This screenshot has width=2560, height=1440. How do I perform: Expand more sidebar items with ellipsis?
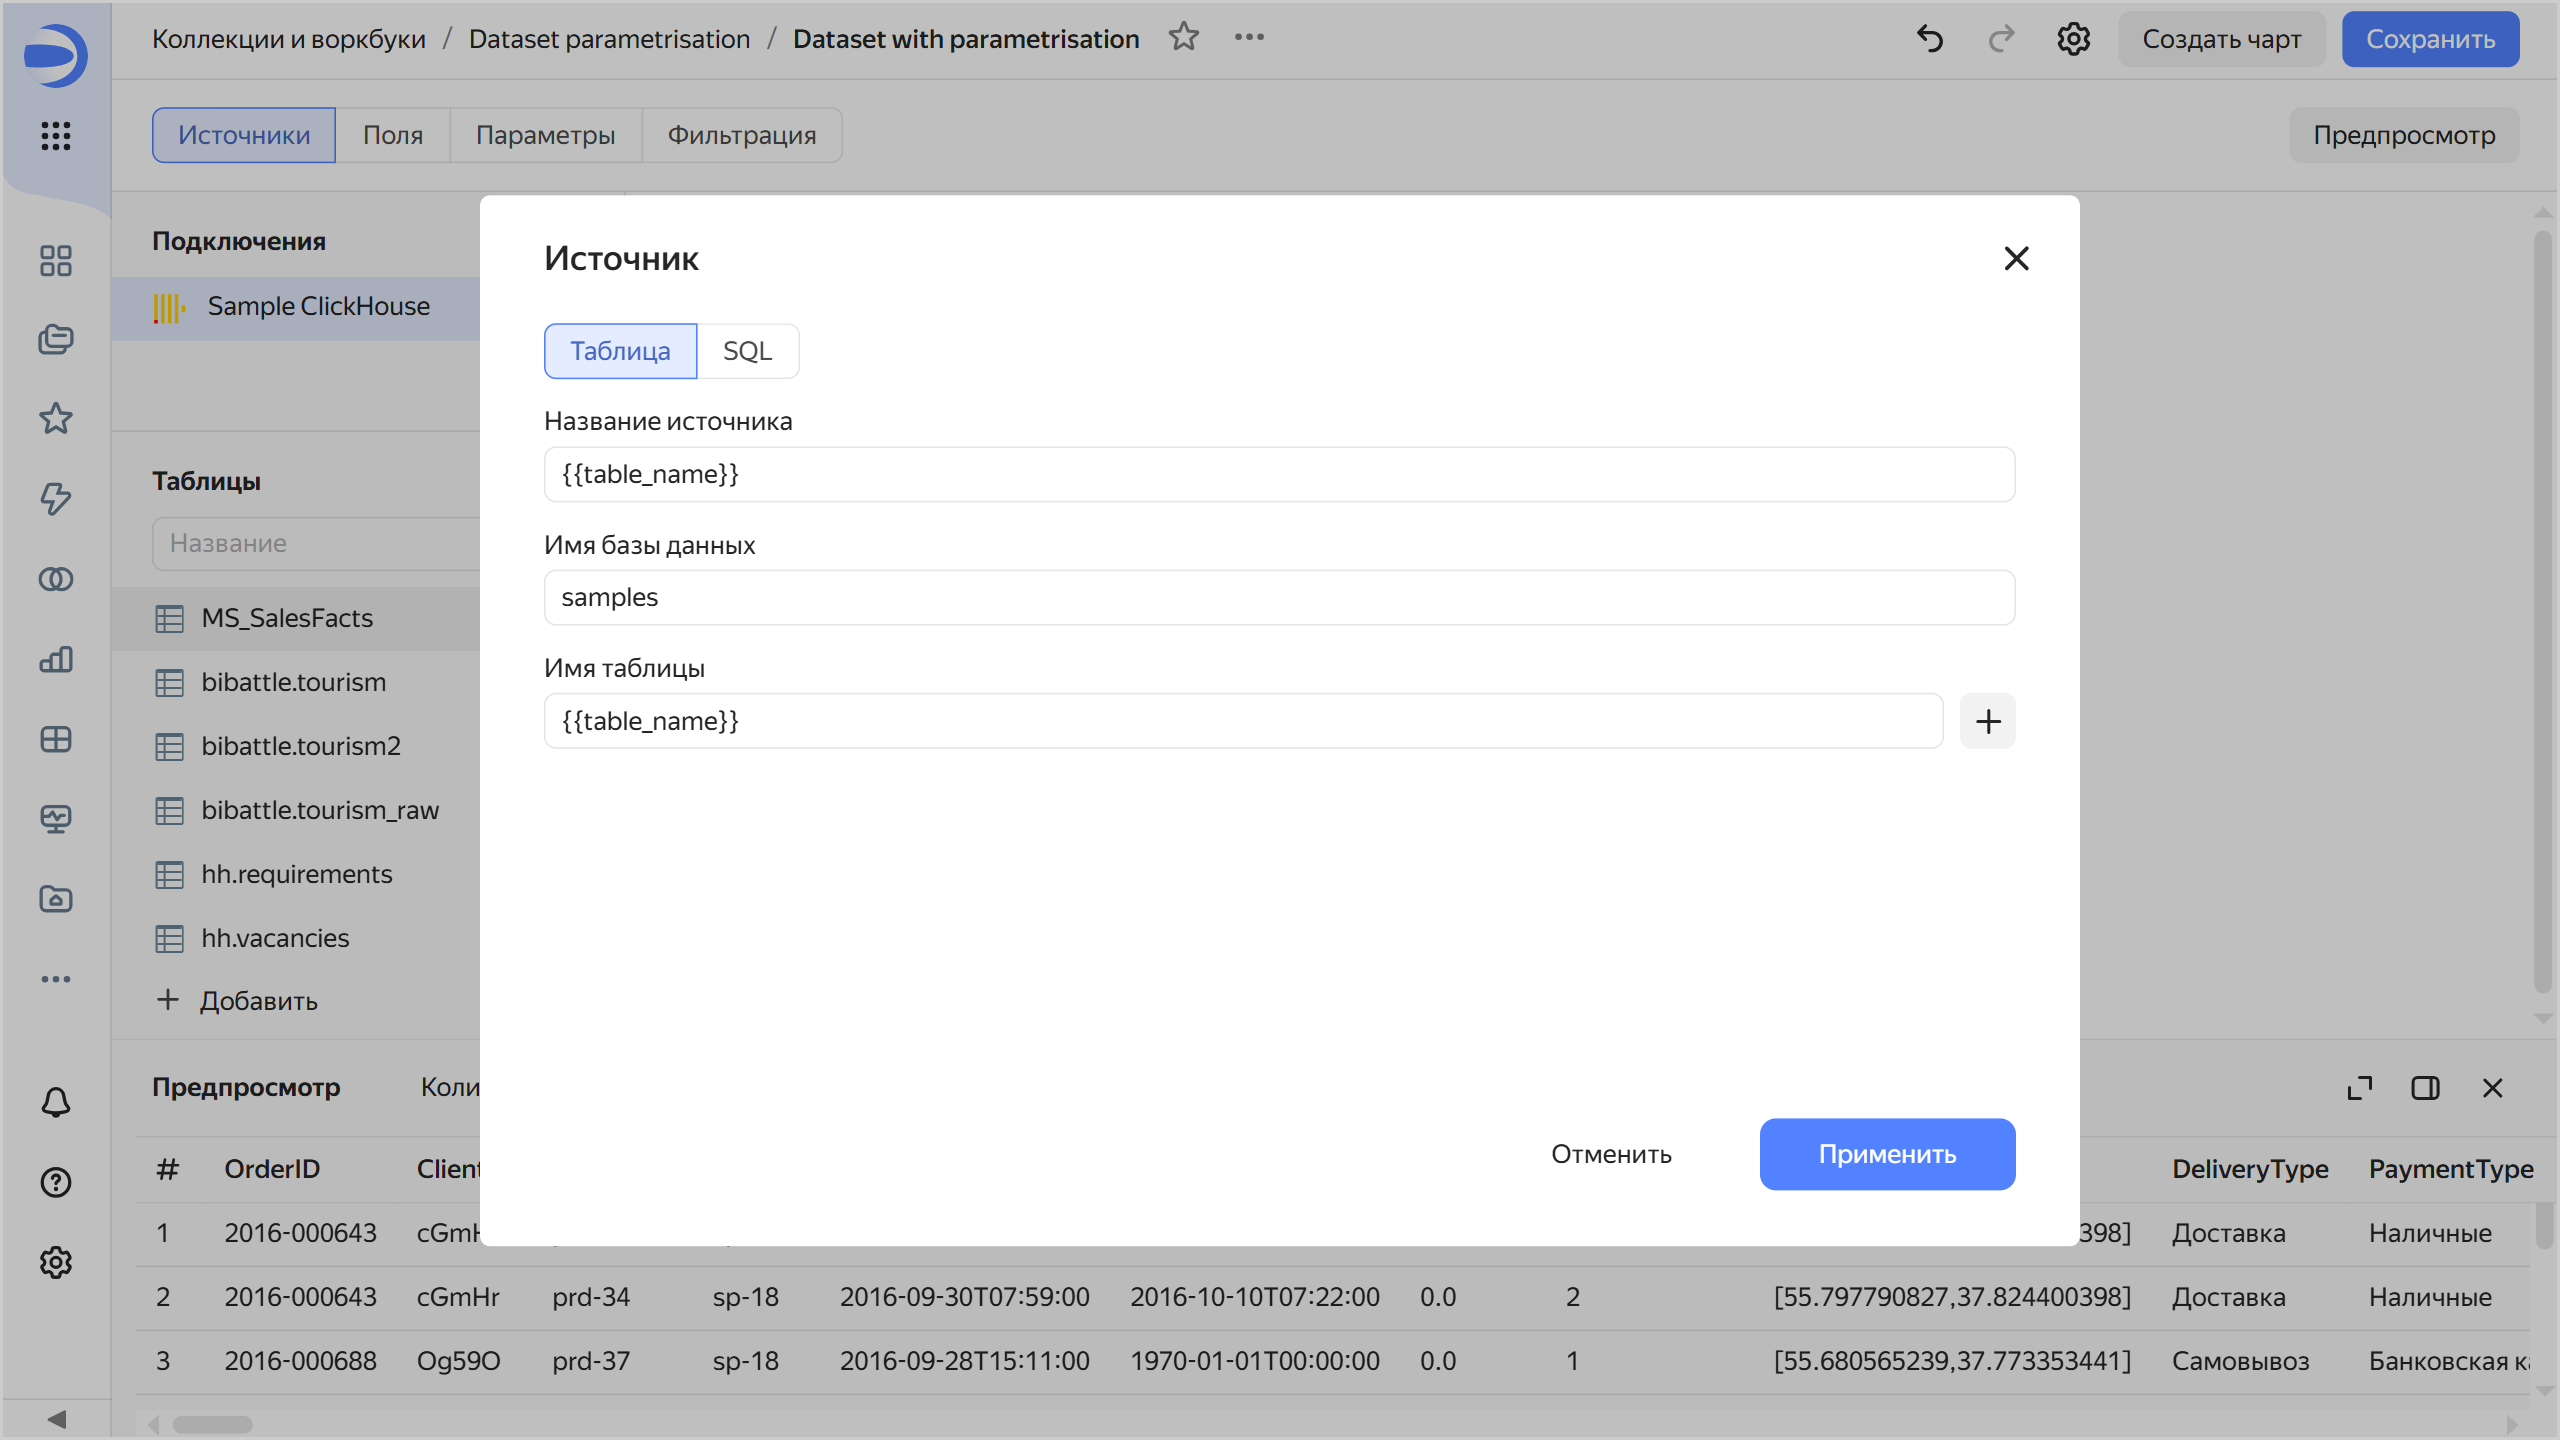pyautogui.click(x=56, y=979)
